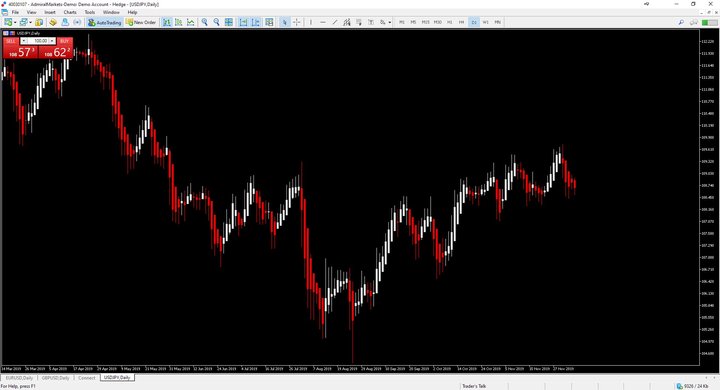This screenshot has width=720, height=390.
Task: Open the Profiles toolbar icon
Action: [x=23, y=22]
